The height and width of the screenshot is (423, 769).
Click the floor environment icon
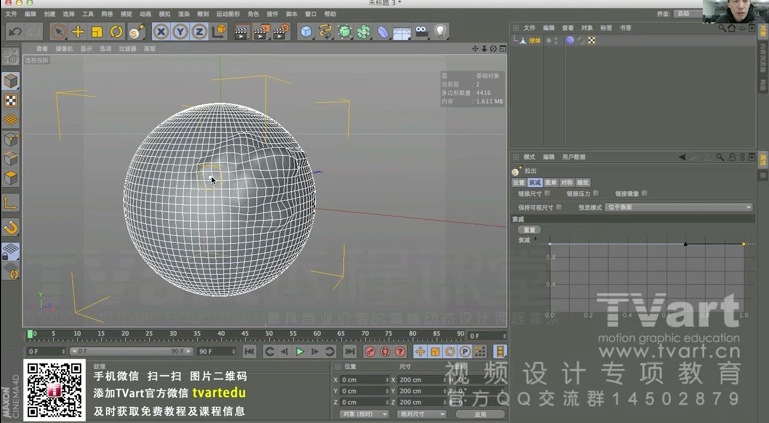[x=402, y=33]
